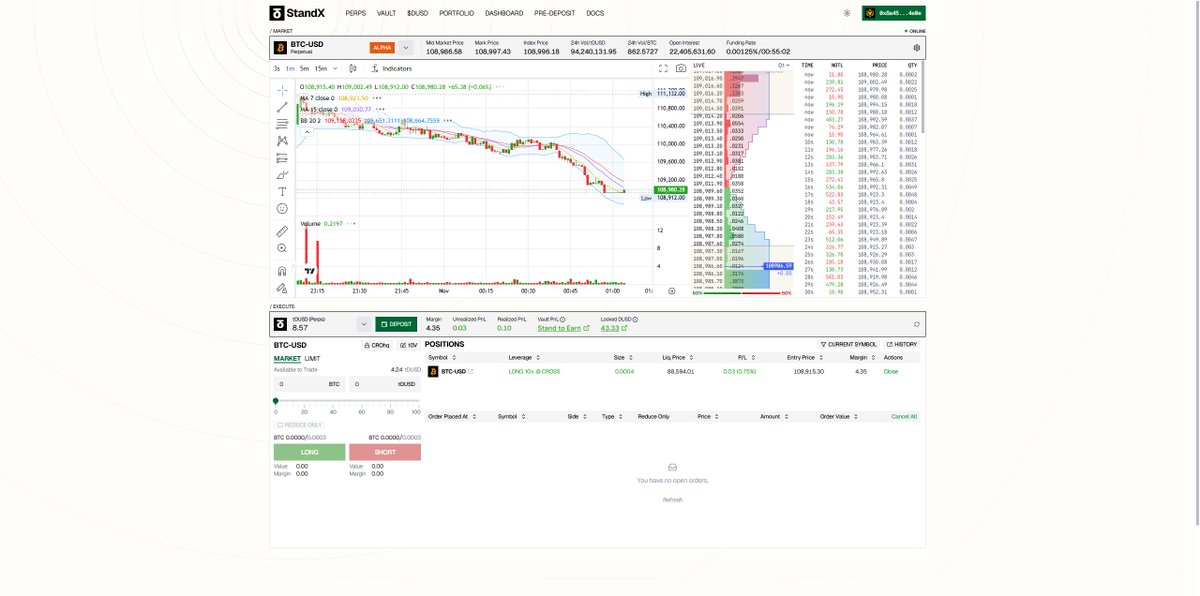Screen dimensions: 1200x596
Task: Change the 10V leverage setting
Action: click(409, 345)
